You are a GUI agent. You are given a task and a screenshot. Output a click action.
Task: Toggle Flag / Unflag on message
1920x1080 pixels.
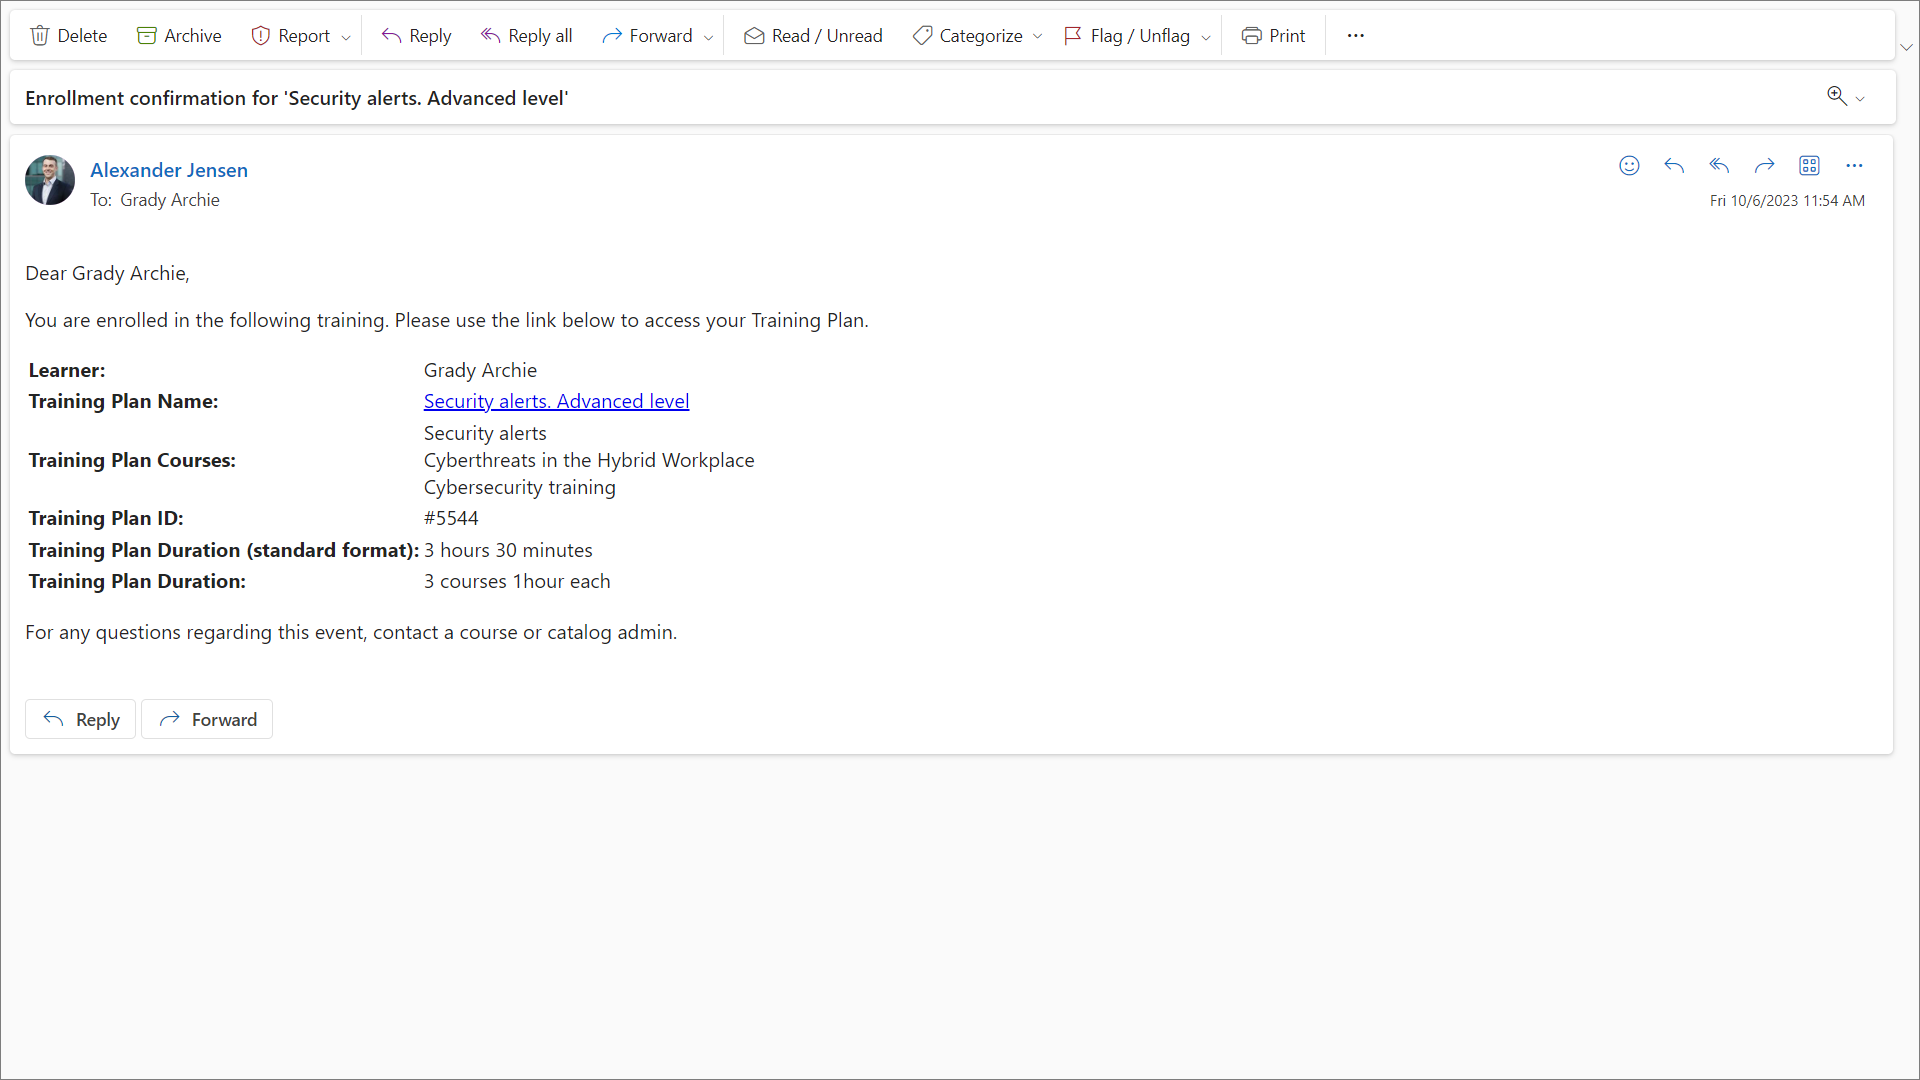[1127, 36]
